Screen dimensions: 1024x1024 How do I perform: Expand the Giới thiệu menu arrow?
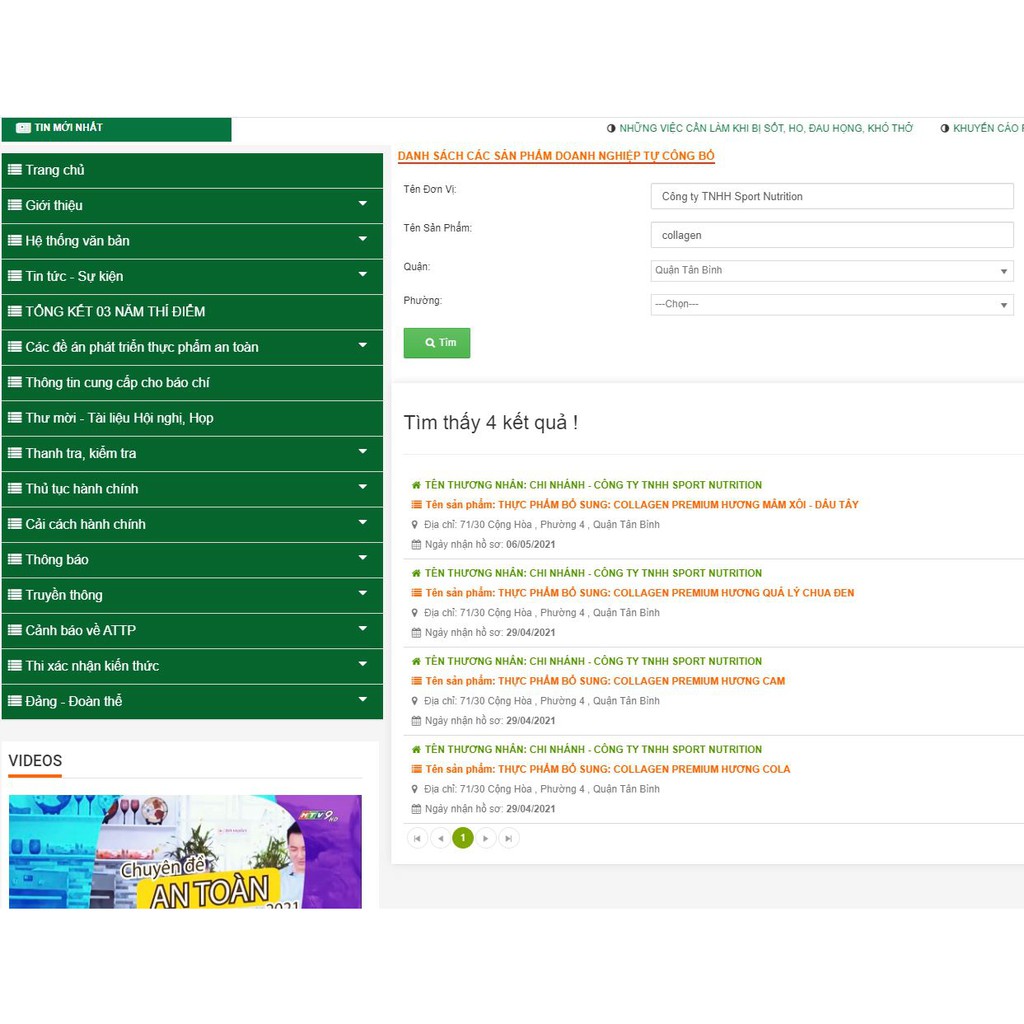362,205
